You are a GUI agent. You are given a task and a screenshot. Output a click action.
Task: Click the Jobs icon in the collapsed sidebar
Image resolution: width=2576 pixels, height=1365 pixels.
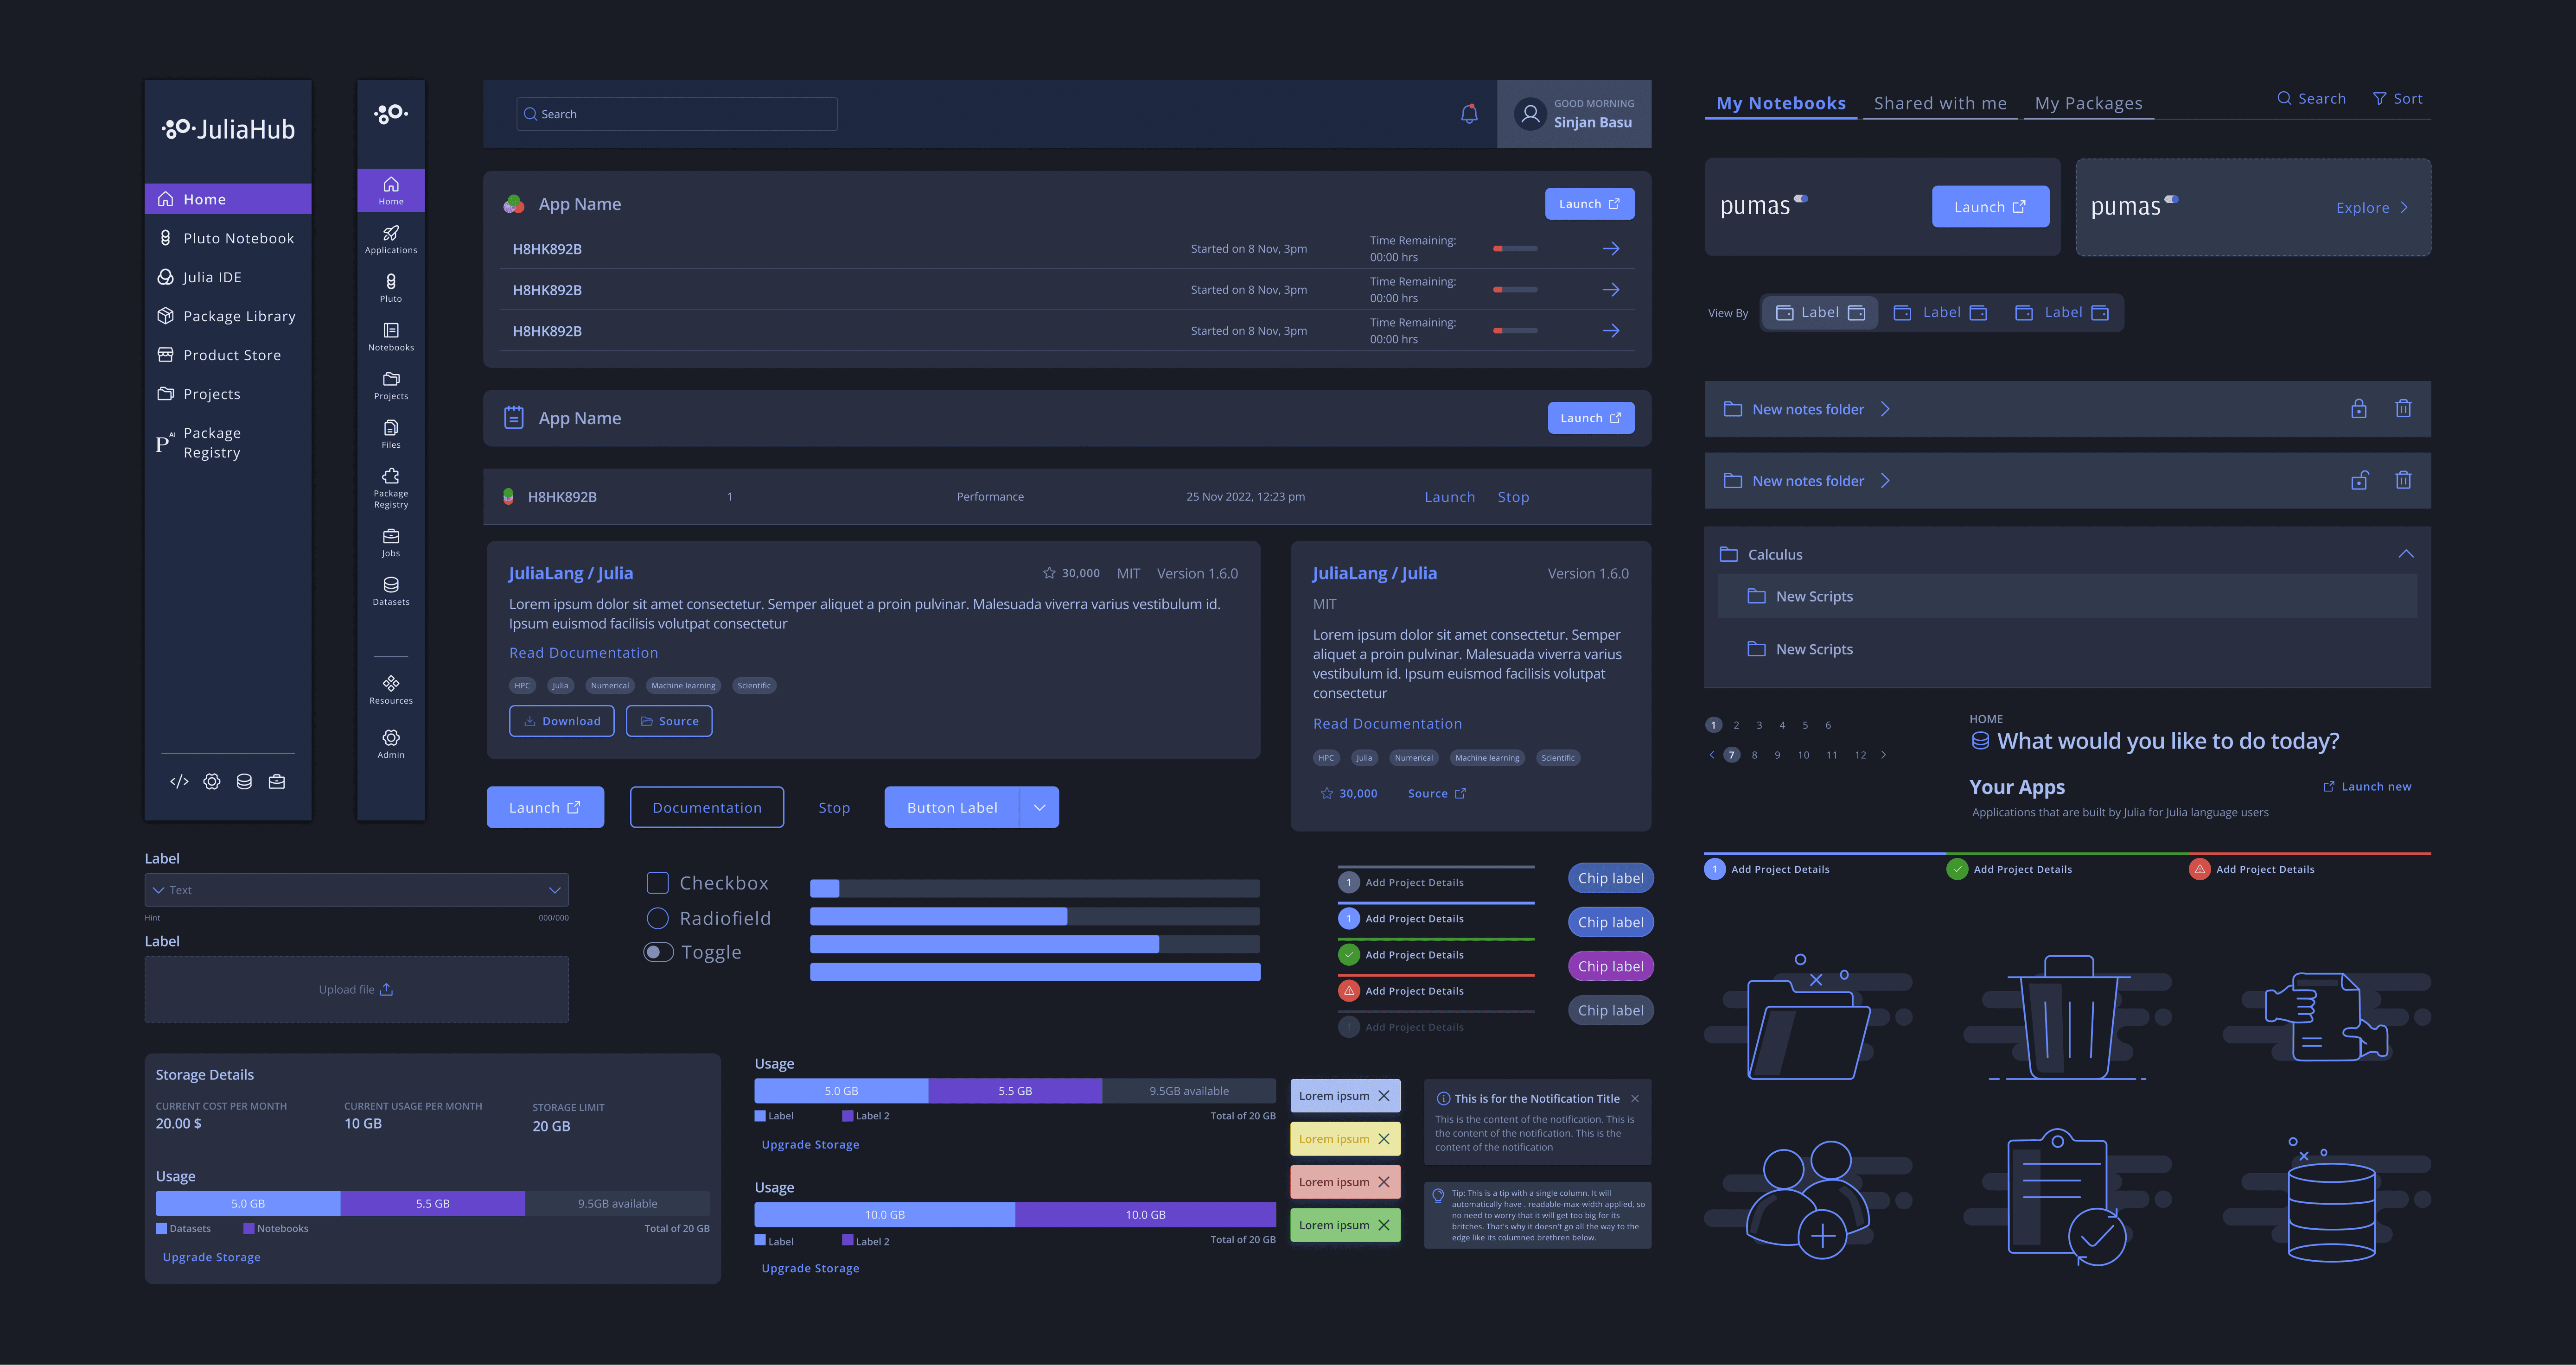click(391, 542)
